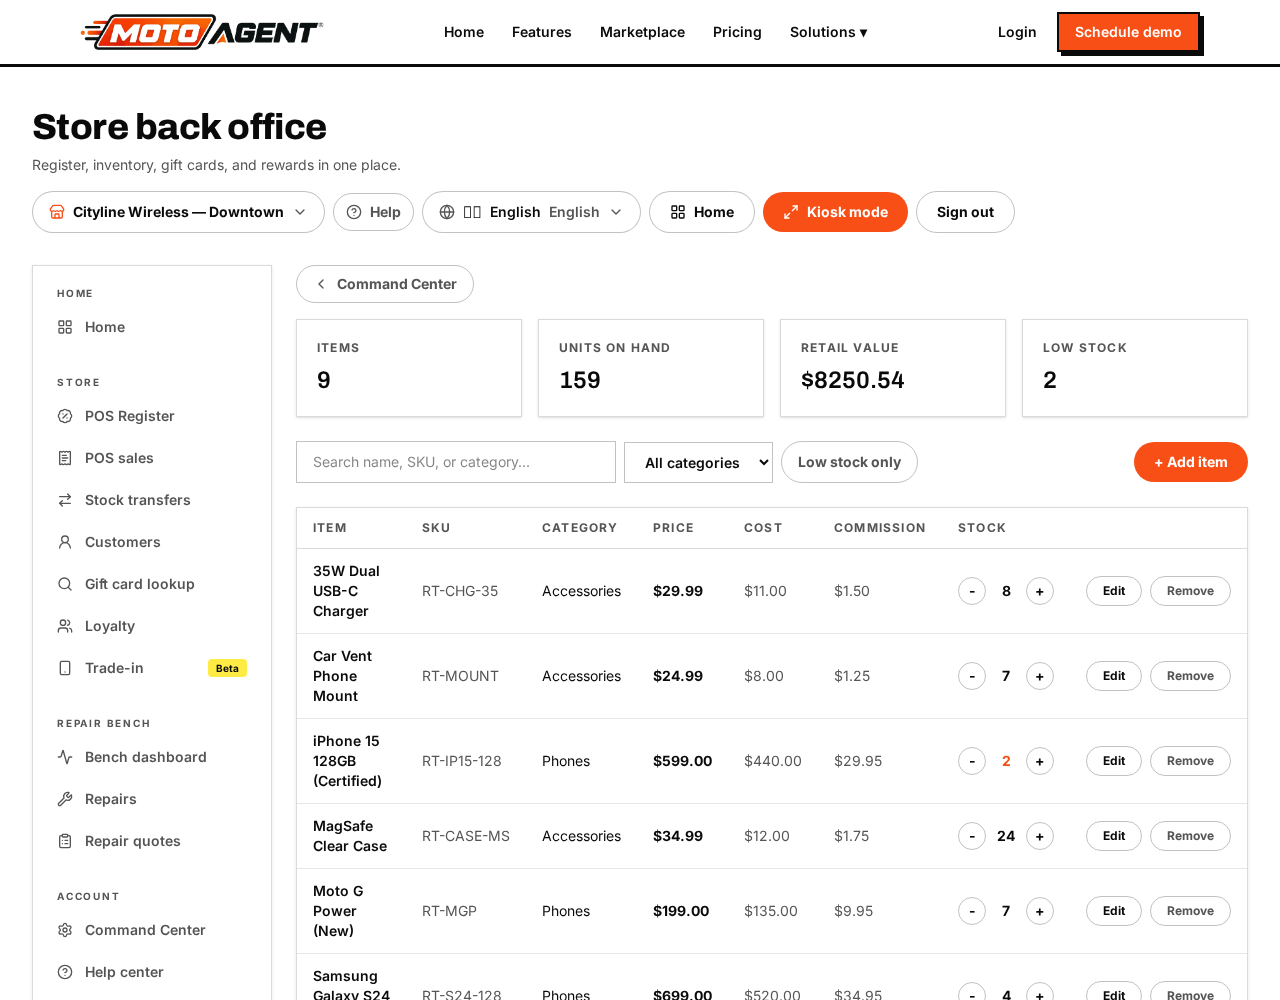Increase stock for Car Vent Phone Mount
Viewport: 1280px width, 1000px height.
(x=1040, y=676)
